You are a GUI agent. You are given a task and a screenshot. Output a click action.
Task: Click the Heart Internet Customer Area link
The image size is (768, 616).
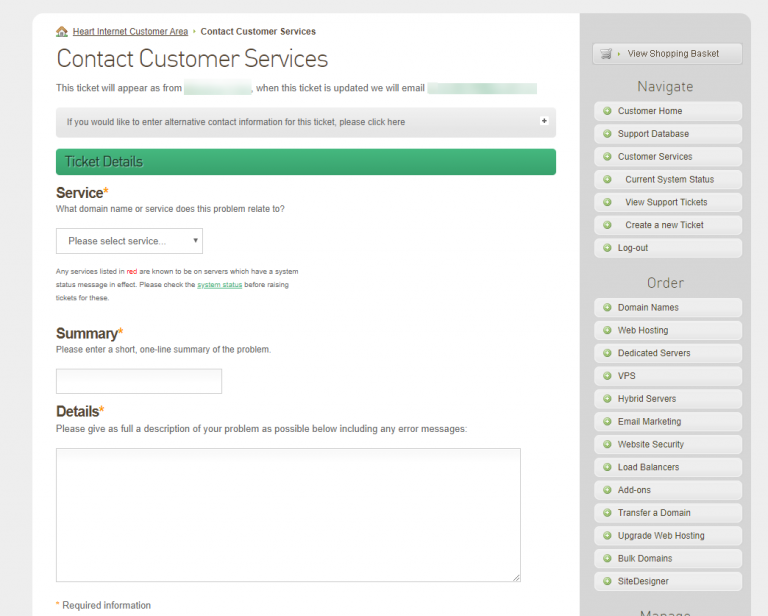(x=130, y=32)
